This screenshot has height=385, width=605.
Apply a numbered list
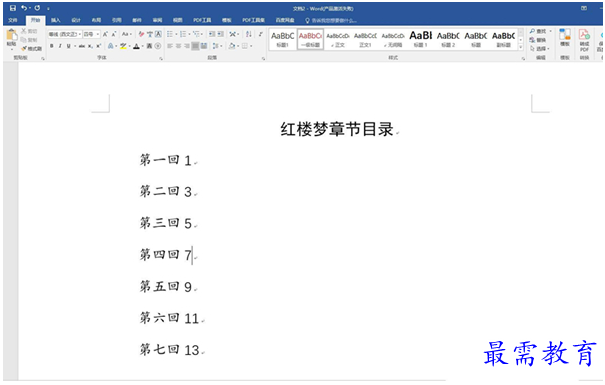click(x=183, y=34)
